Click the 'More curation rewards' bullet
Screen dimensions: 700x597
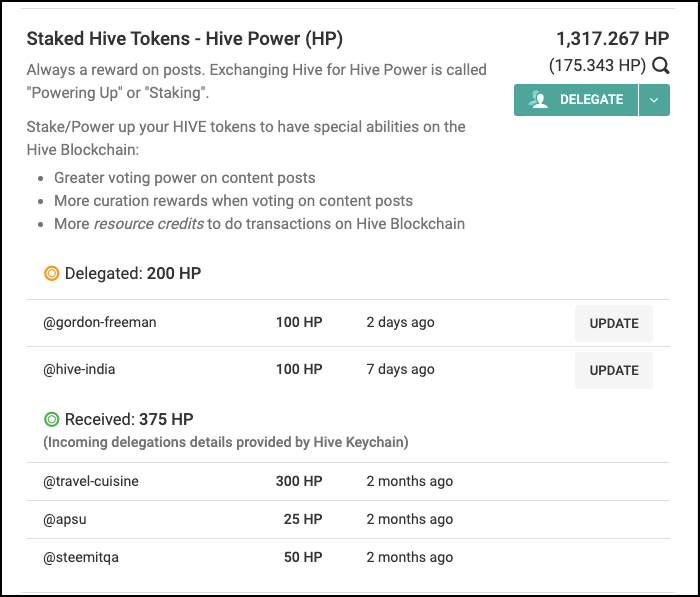pyautogui.click(x=233, y=201)
